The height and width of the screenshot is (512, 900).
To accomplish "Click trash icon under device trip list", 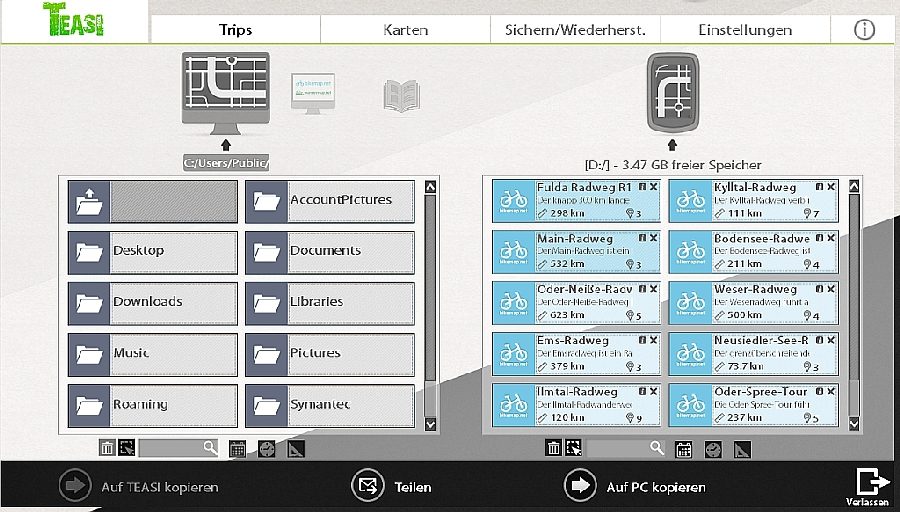I will point(553,448).
